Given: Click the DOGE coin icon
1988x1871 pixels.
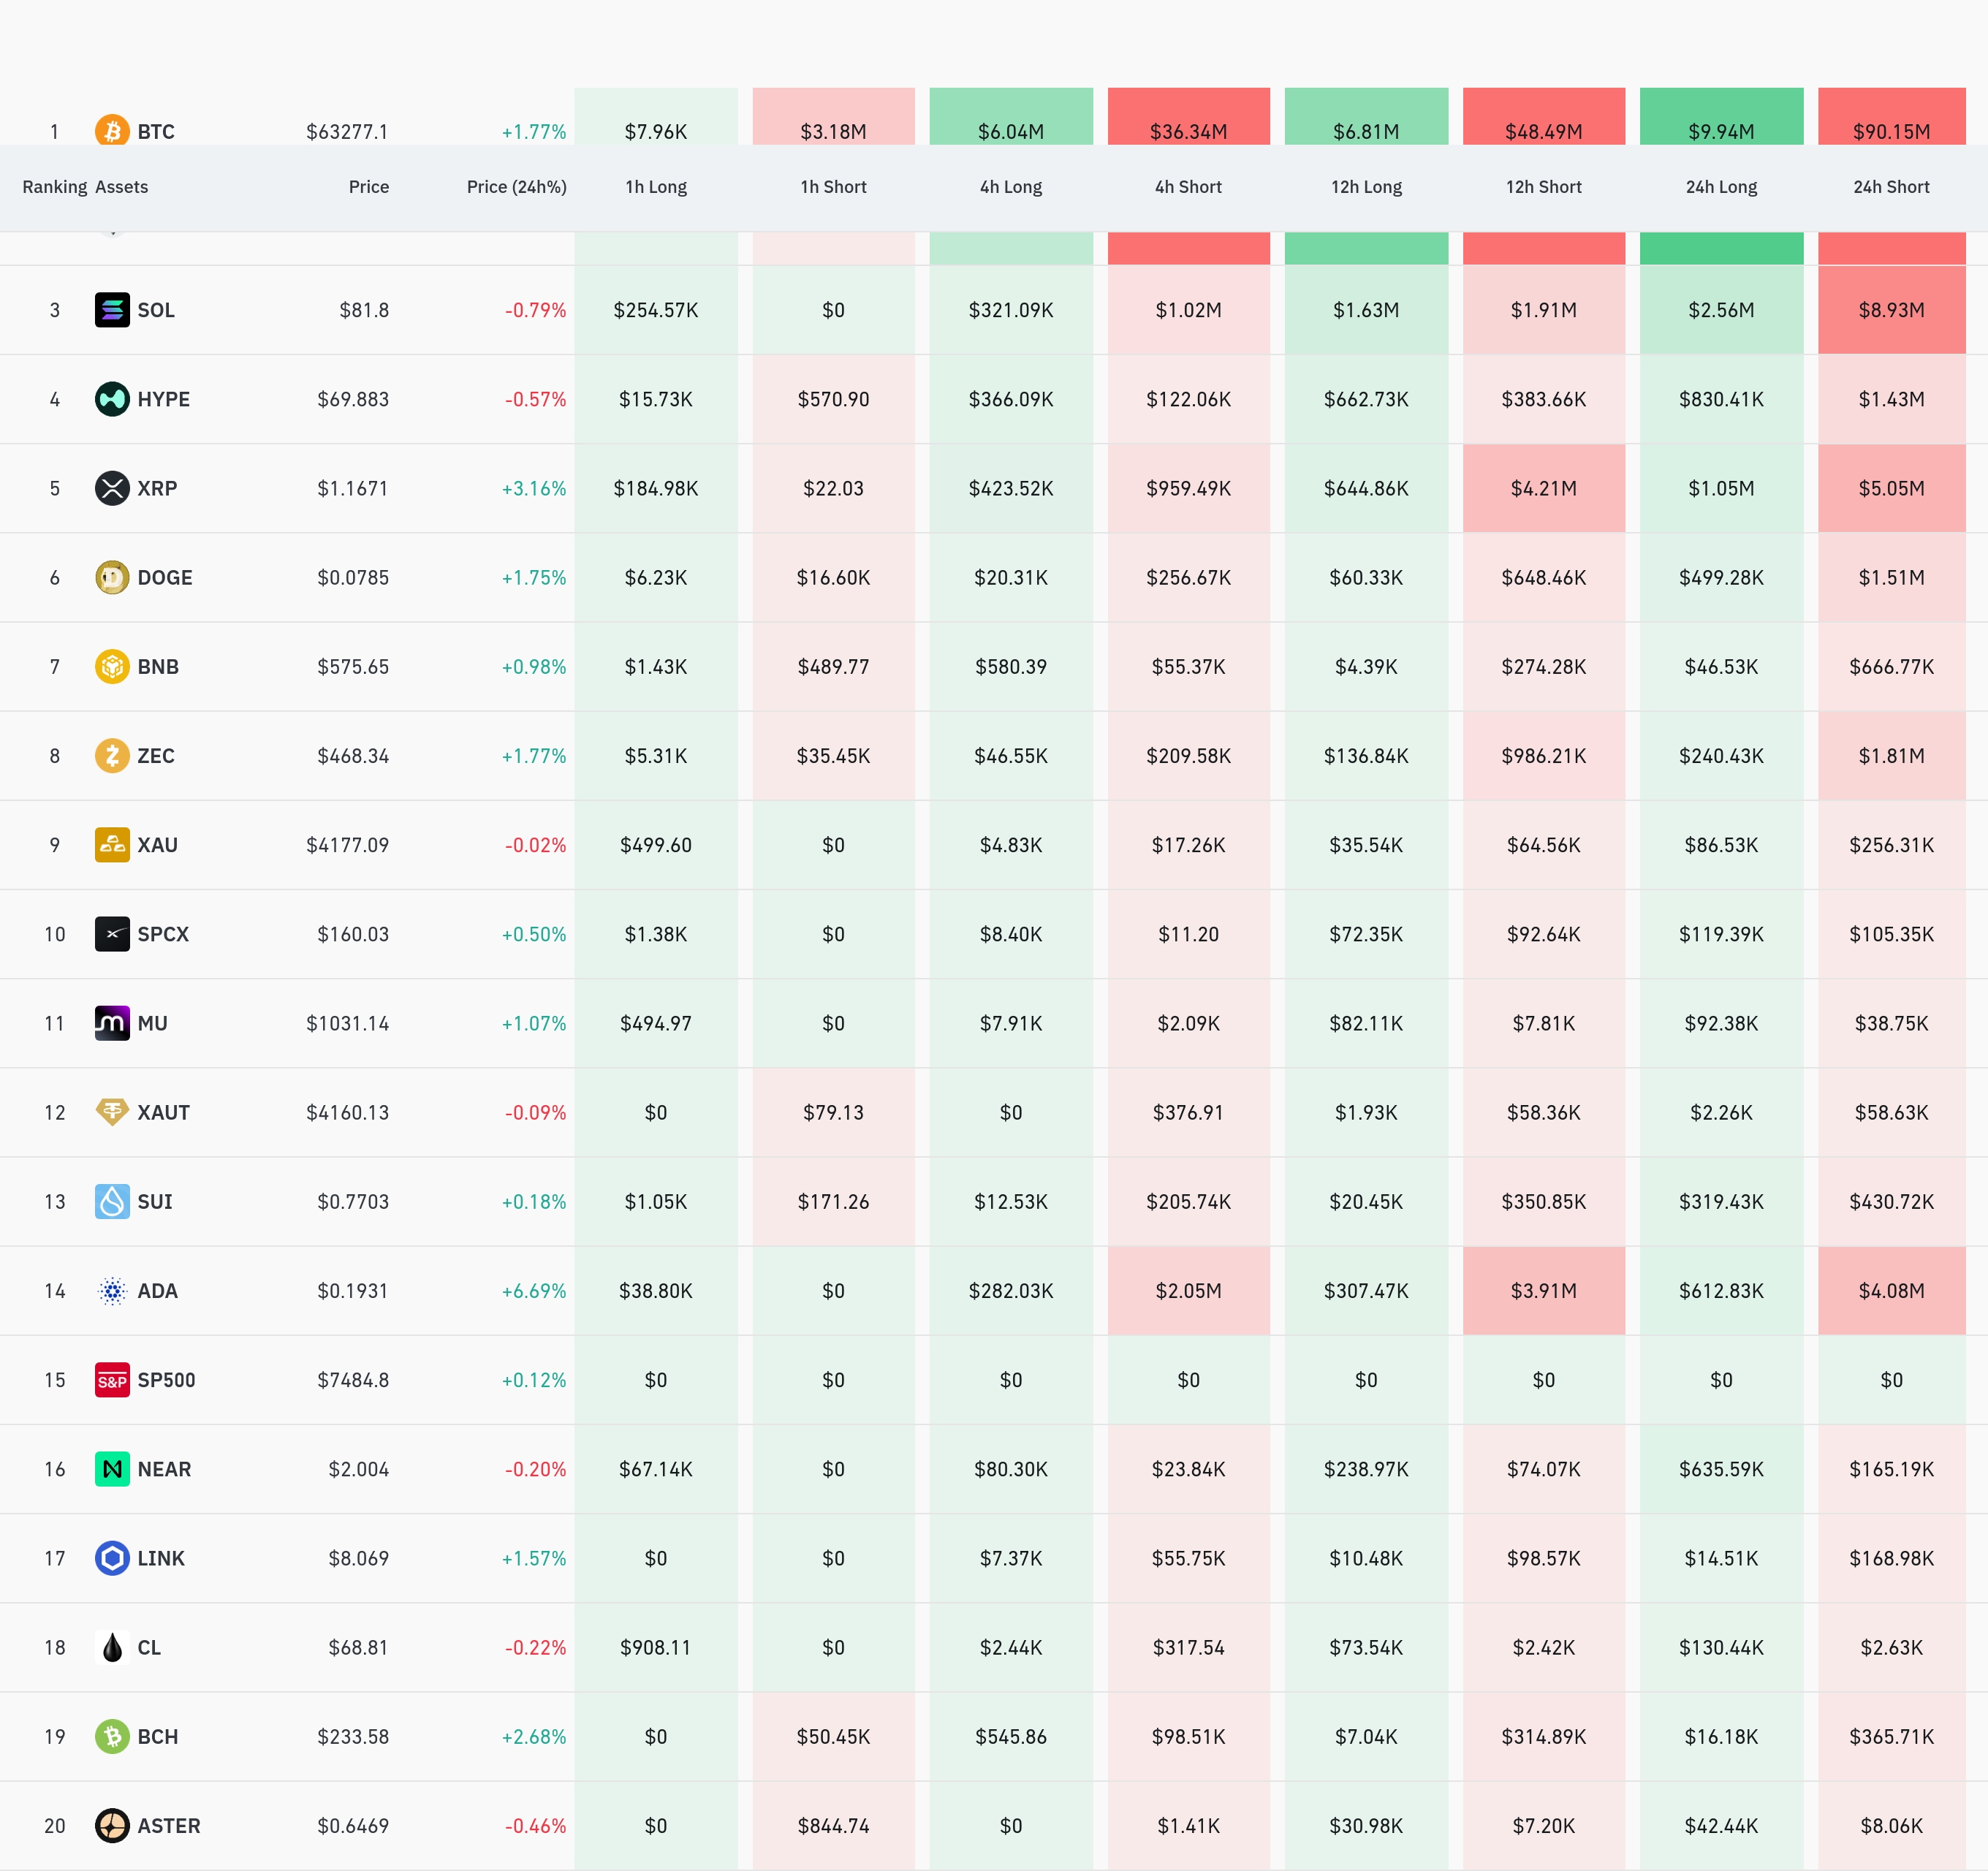Looking at the screenshot, I should click(112, 577).
